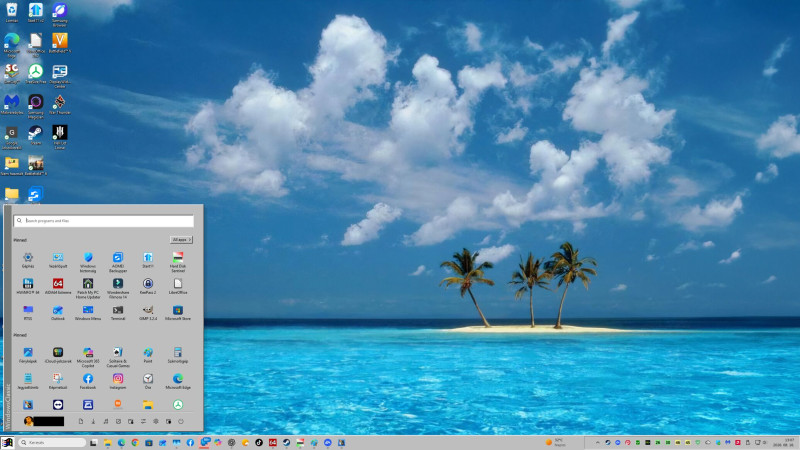Launch HWiNFO 64 from pinned apps
800x450 pixels.
coord(28,287)
